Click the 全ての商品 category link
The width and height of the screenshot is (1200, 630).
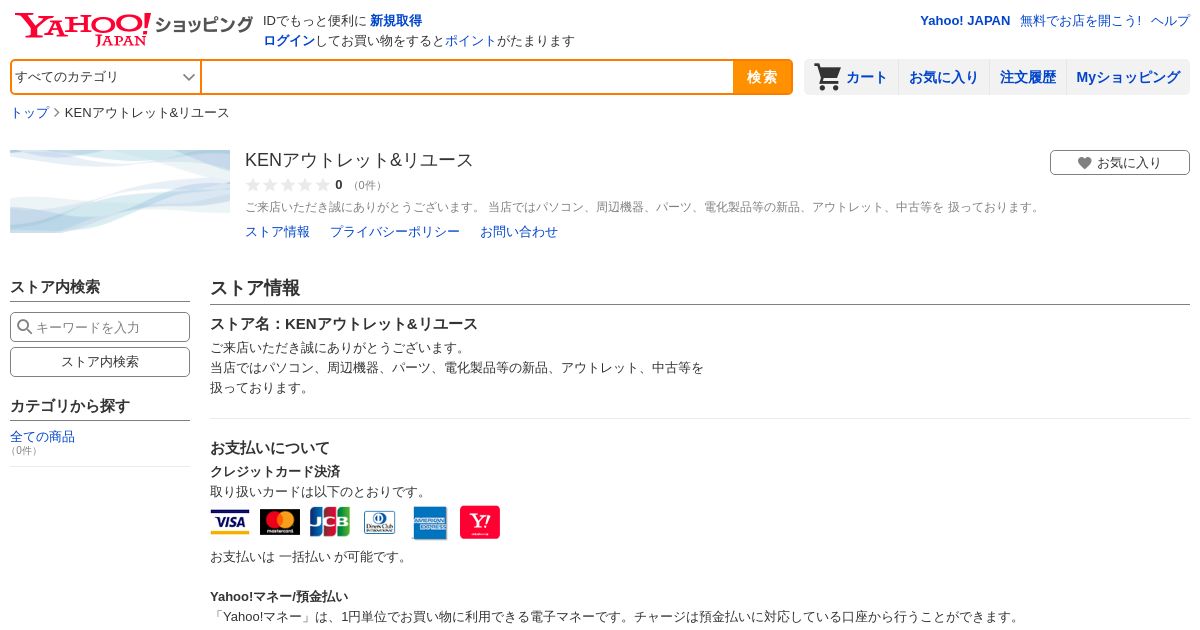42,436
